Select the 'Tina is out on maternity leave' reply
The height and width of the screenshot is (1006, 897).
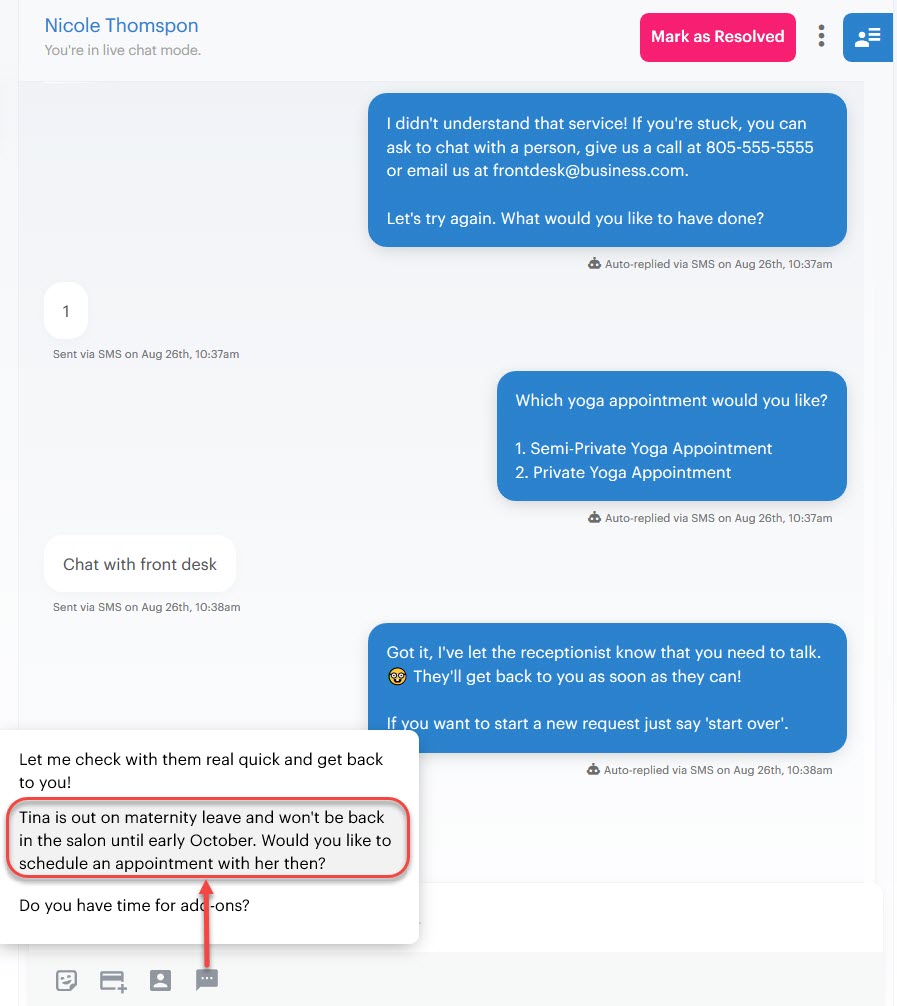pyautogui.click(x=207, y=840)
